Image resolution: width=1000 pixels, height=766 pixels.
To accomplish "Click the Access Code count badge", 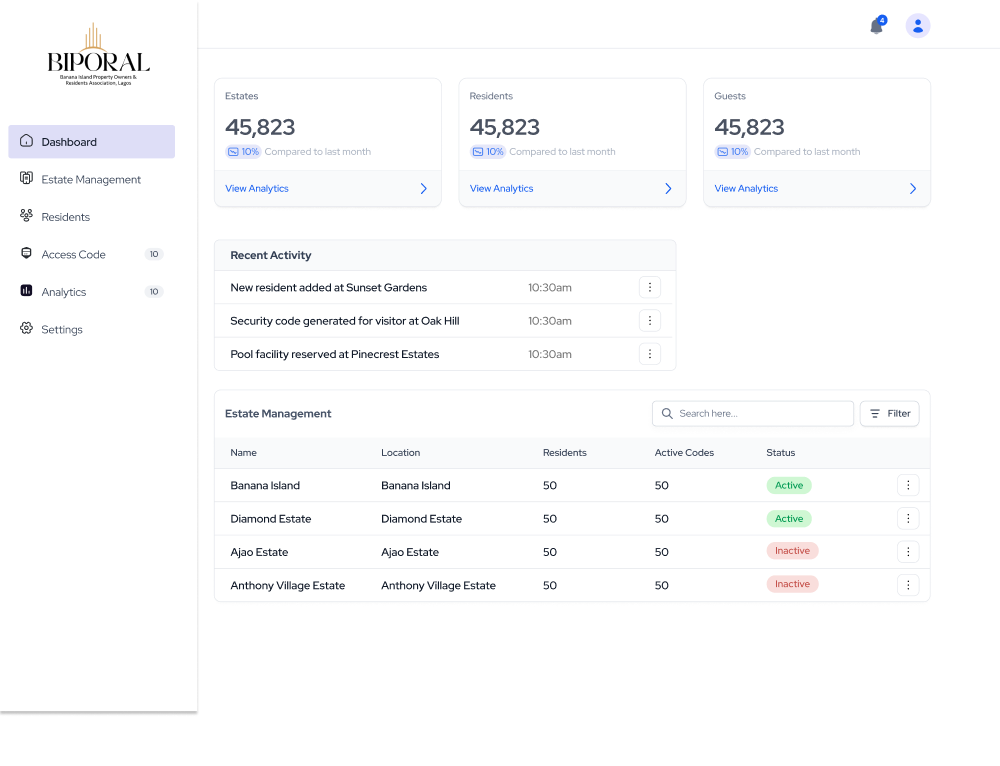I will (154, 254).
